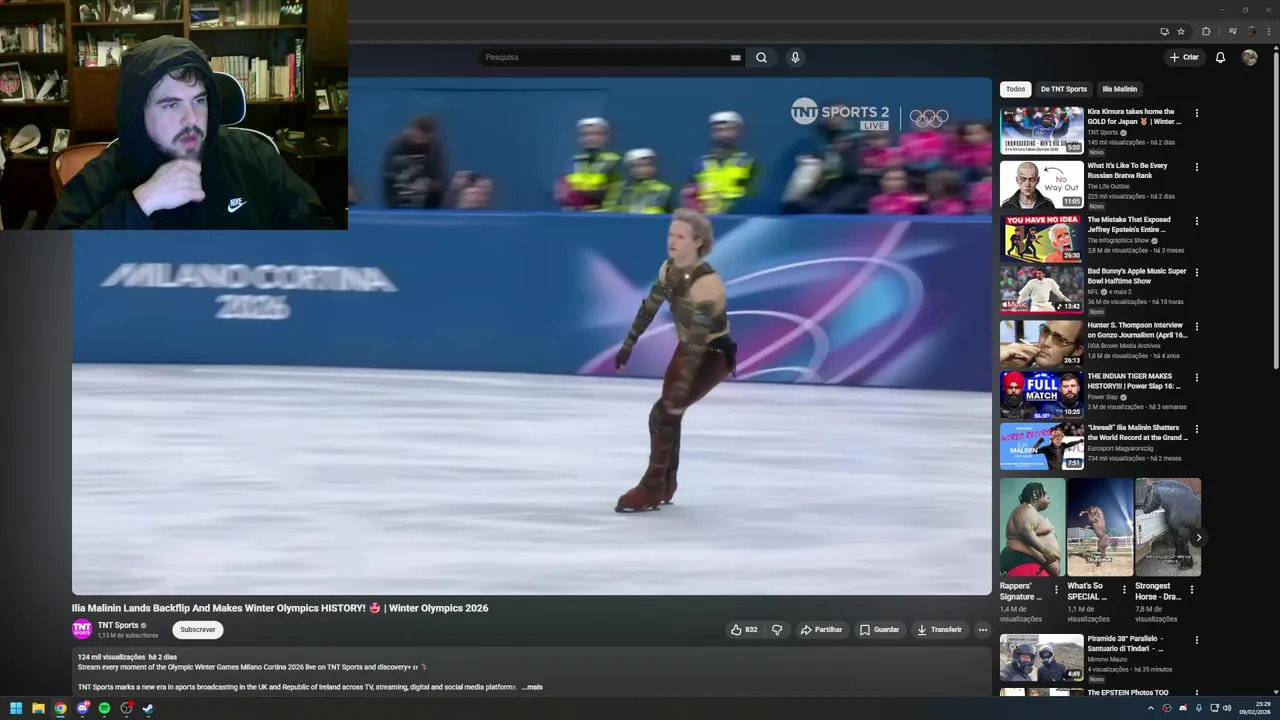Click the page vertical scrollbar
1280x720 pixels.
coord(1275,210)
